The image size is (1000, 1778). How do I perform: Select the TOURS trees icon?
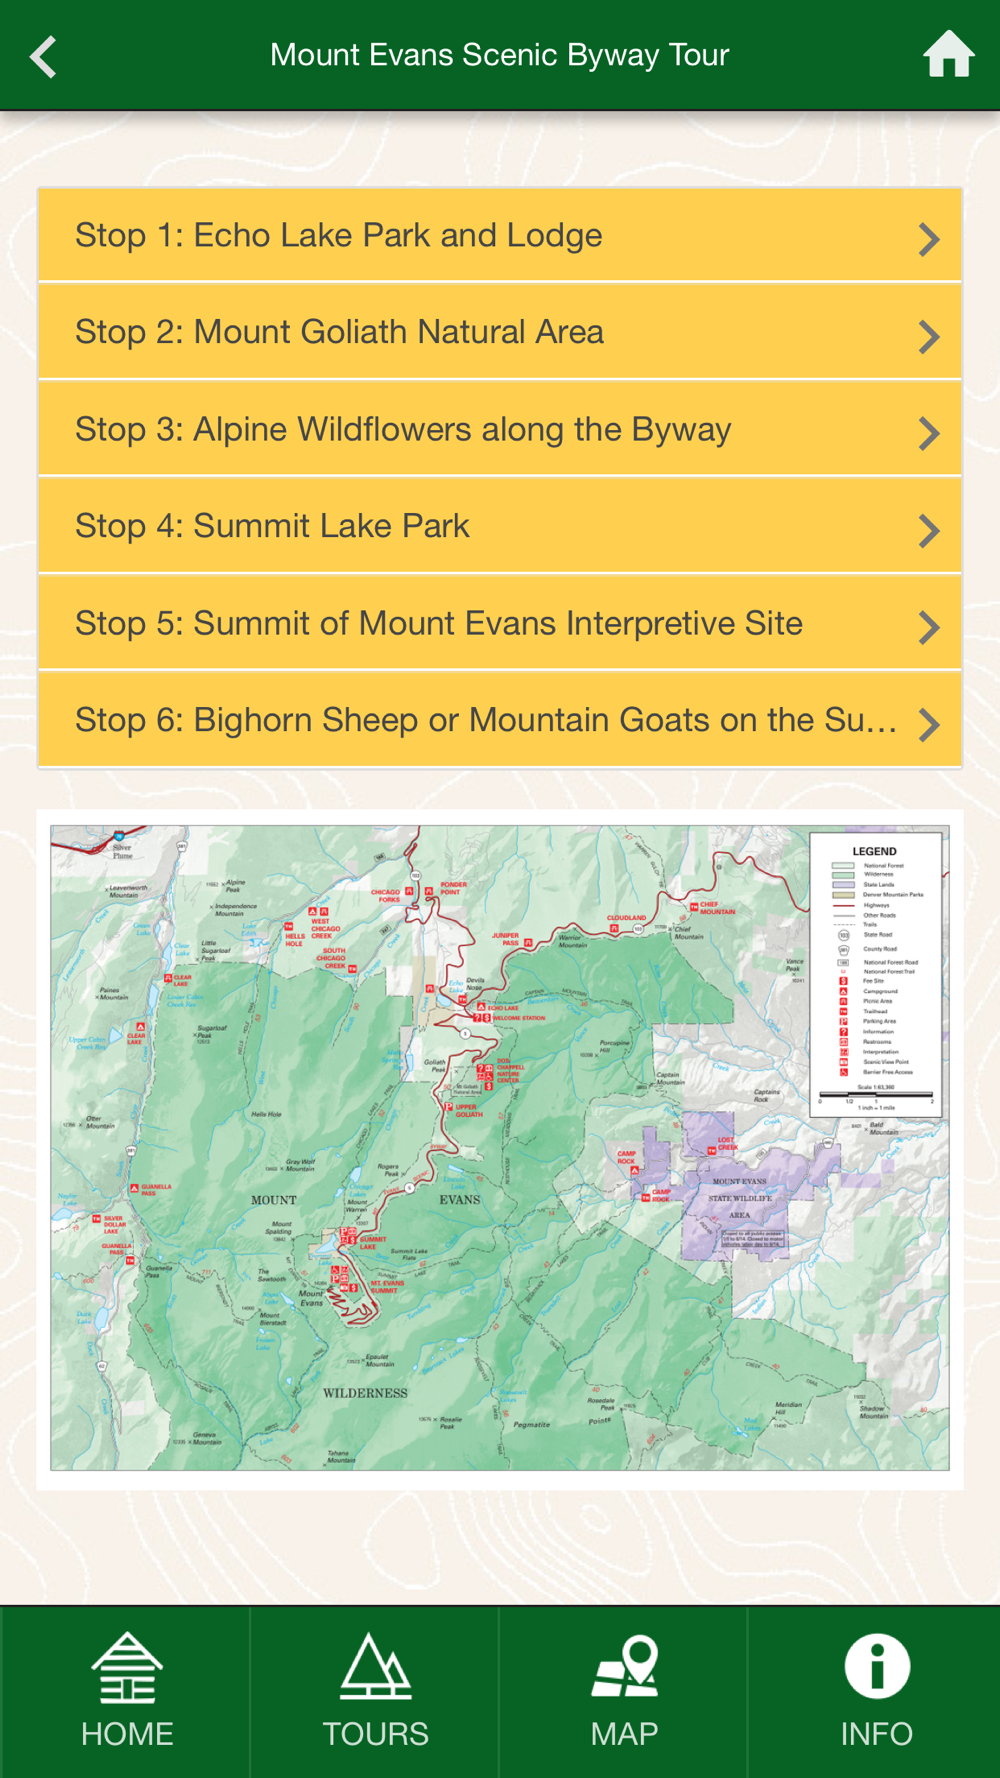(375, 1667)
